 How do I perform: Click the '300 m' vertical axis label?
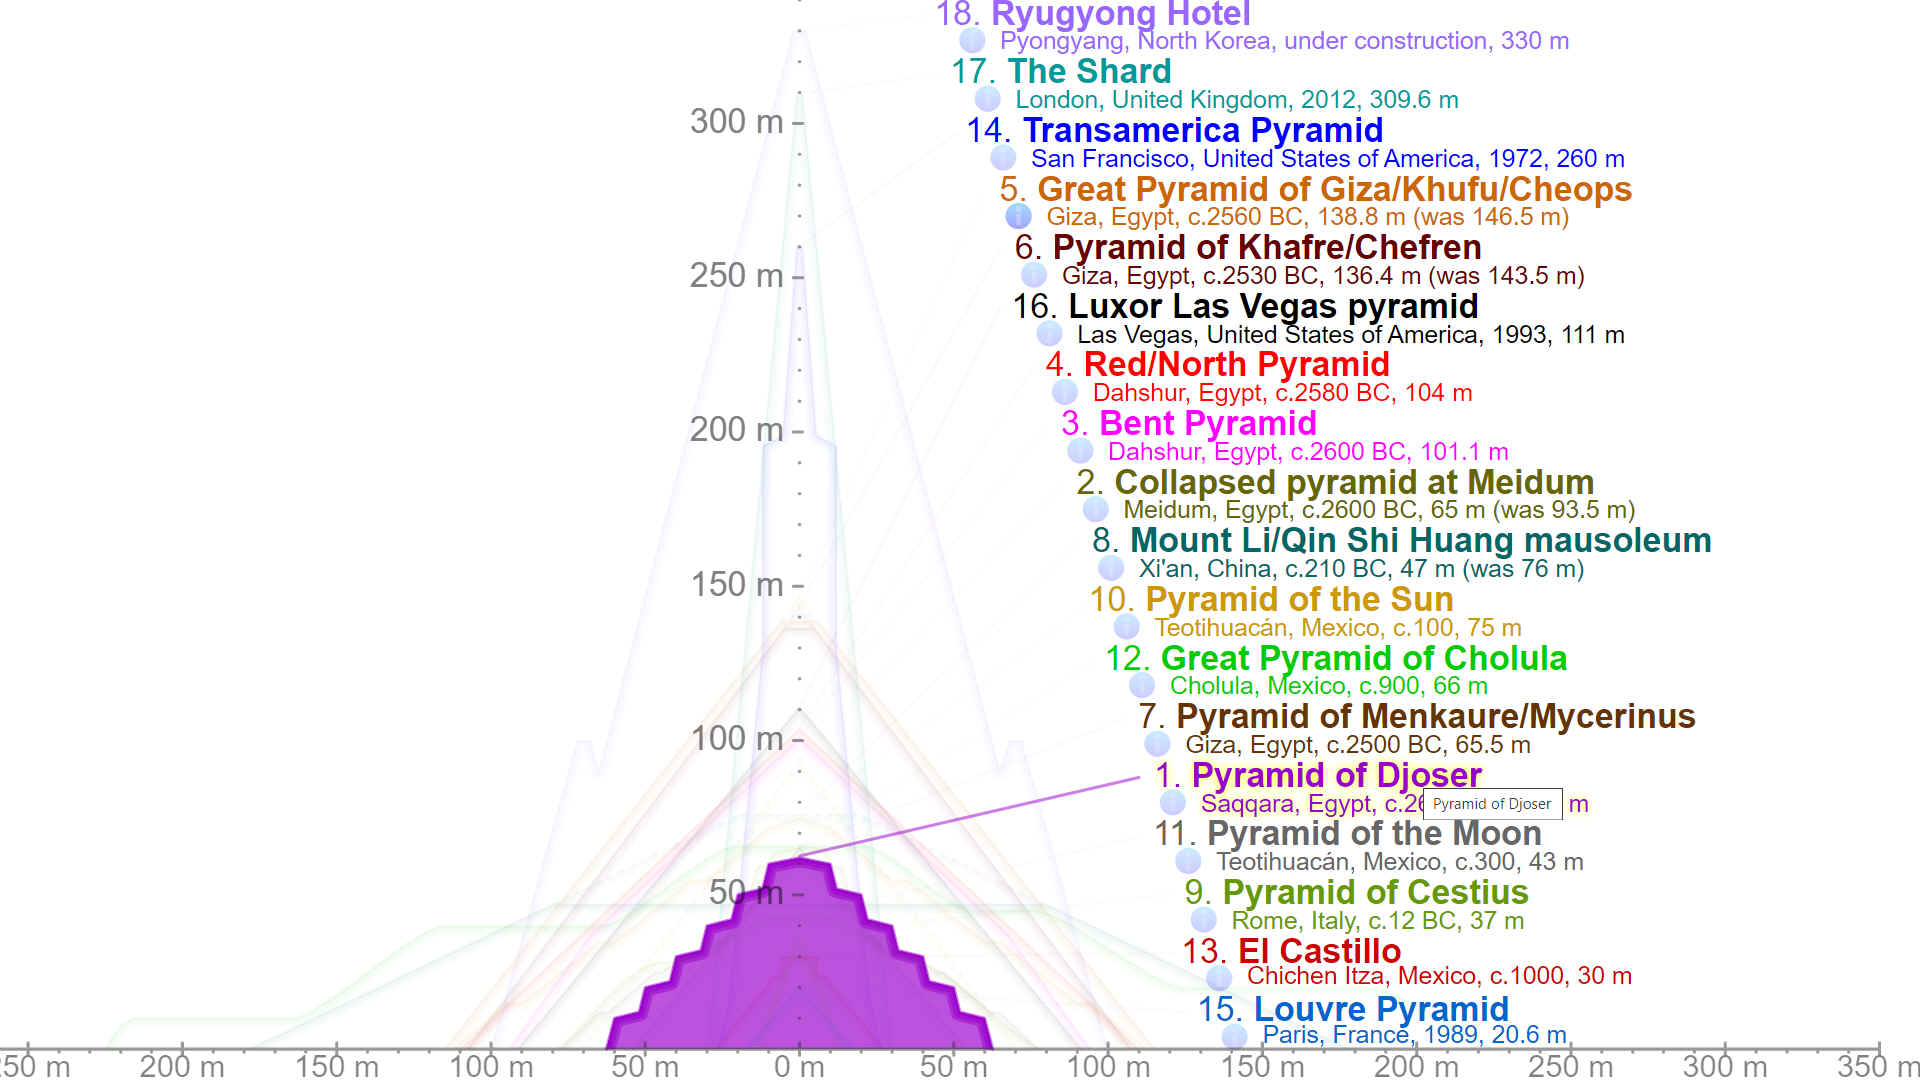pos(736,121)
